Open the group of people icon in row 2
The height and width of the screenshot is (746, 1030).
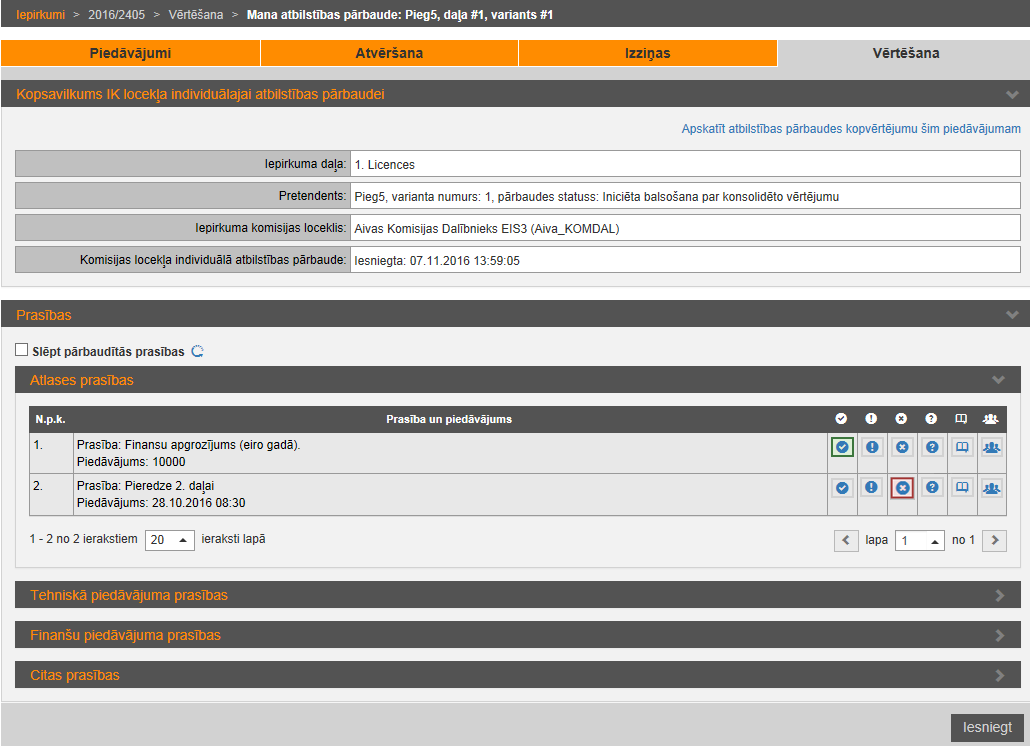pyautogui.click(x=991, y=488)
